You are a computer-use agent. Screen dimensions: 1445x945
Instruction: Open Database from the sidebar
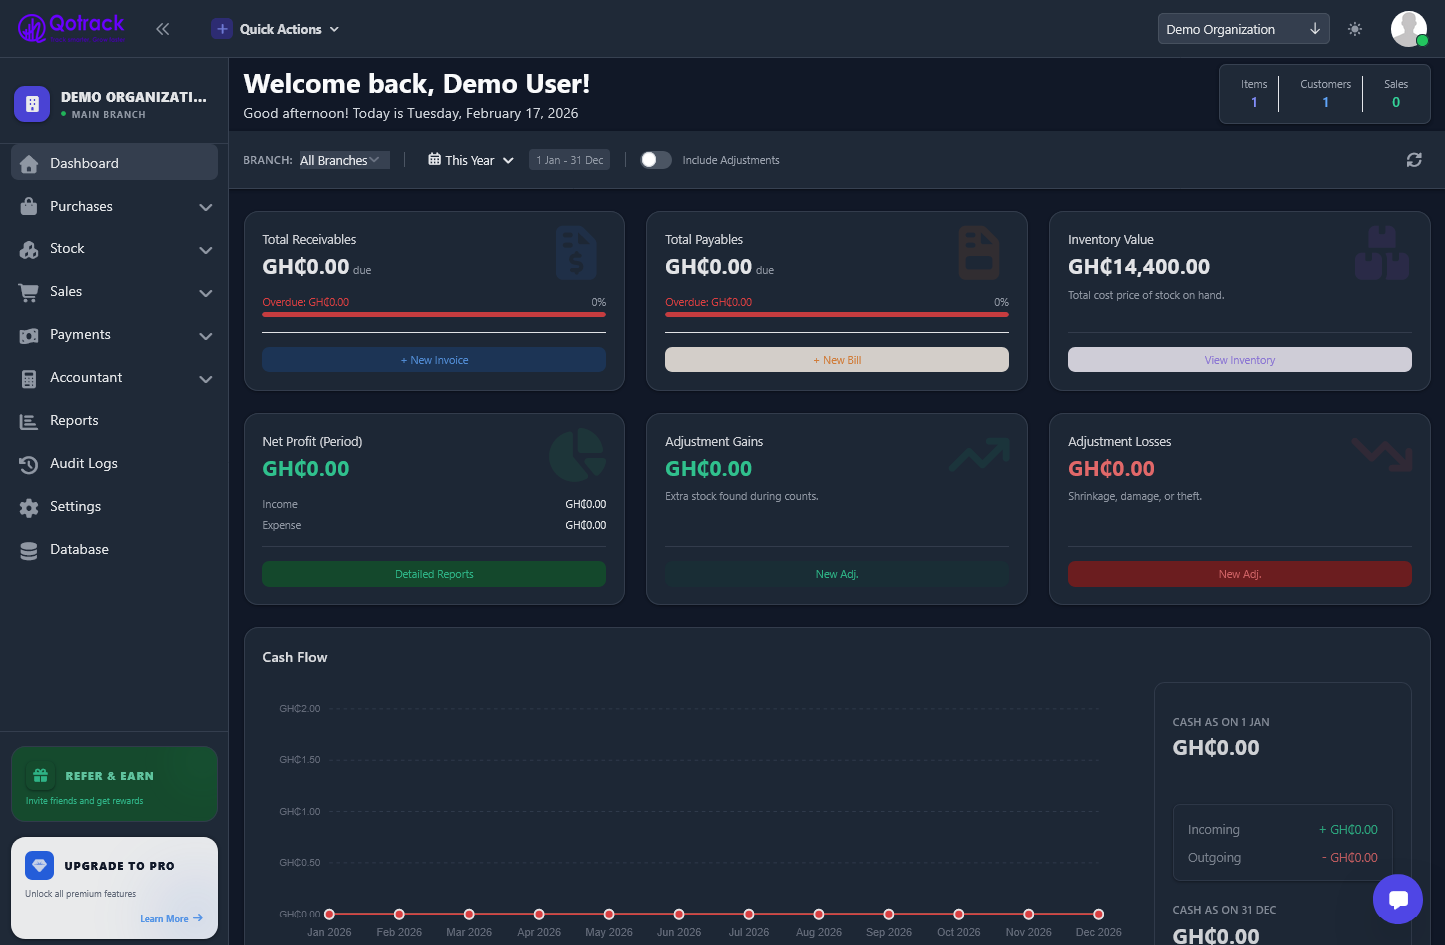pyautogui.click(x=114, y=549)
